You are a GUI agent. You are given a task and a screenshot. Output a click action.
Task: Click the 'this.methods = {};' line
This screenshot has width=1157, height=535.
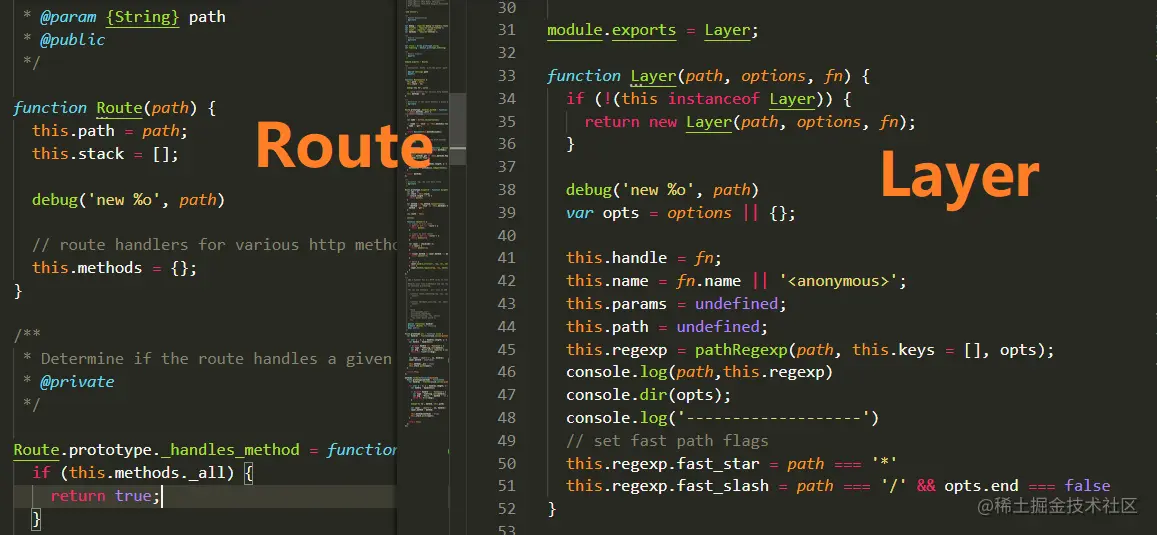click(x=114, y=267)
